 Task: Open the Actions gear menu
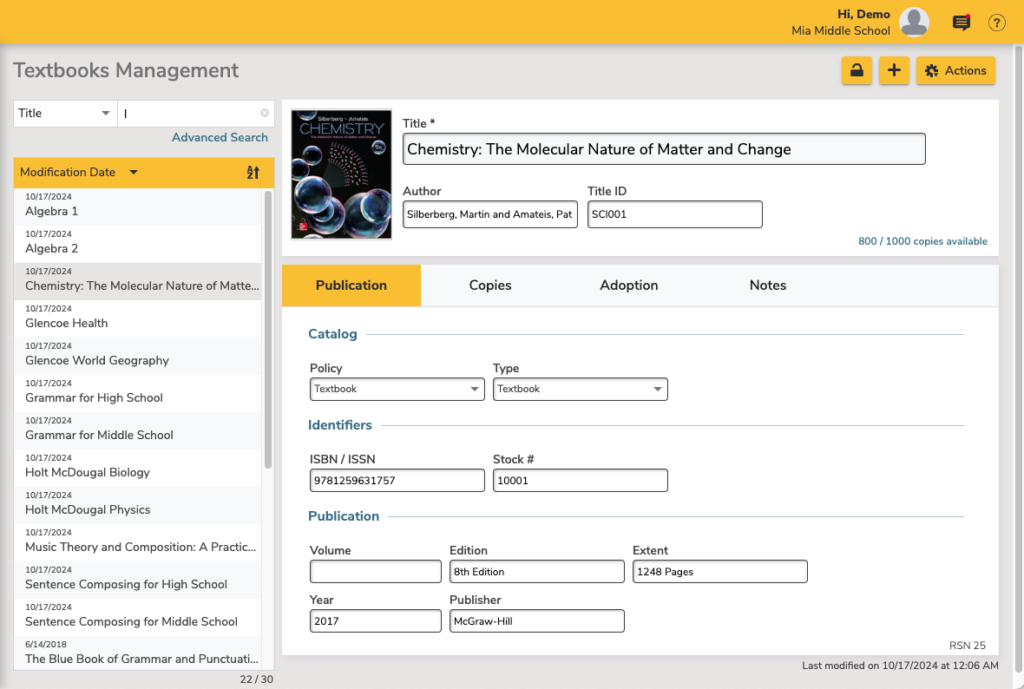[955, 71]
